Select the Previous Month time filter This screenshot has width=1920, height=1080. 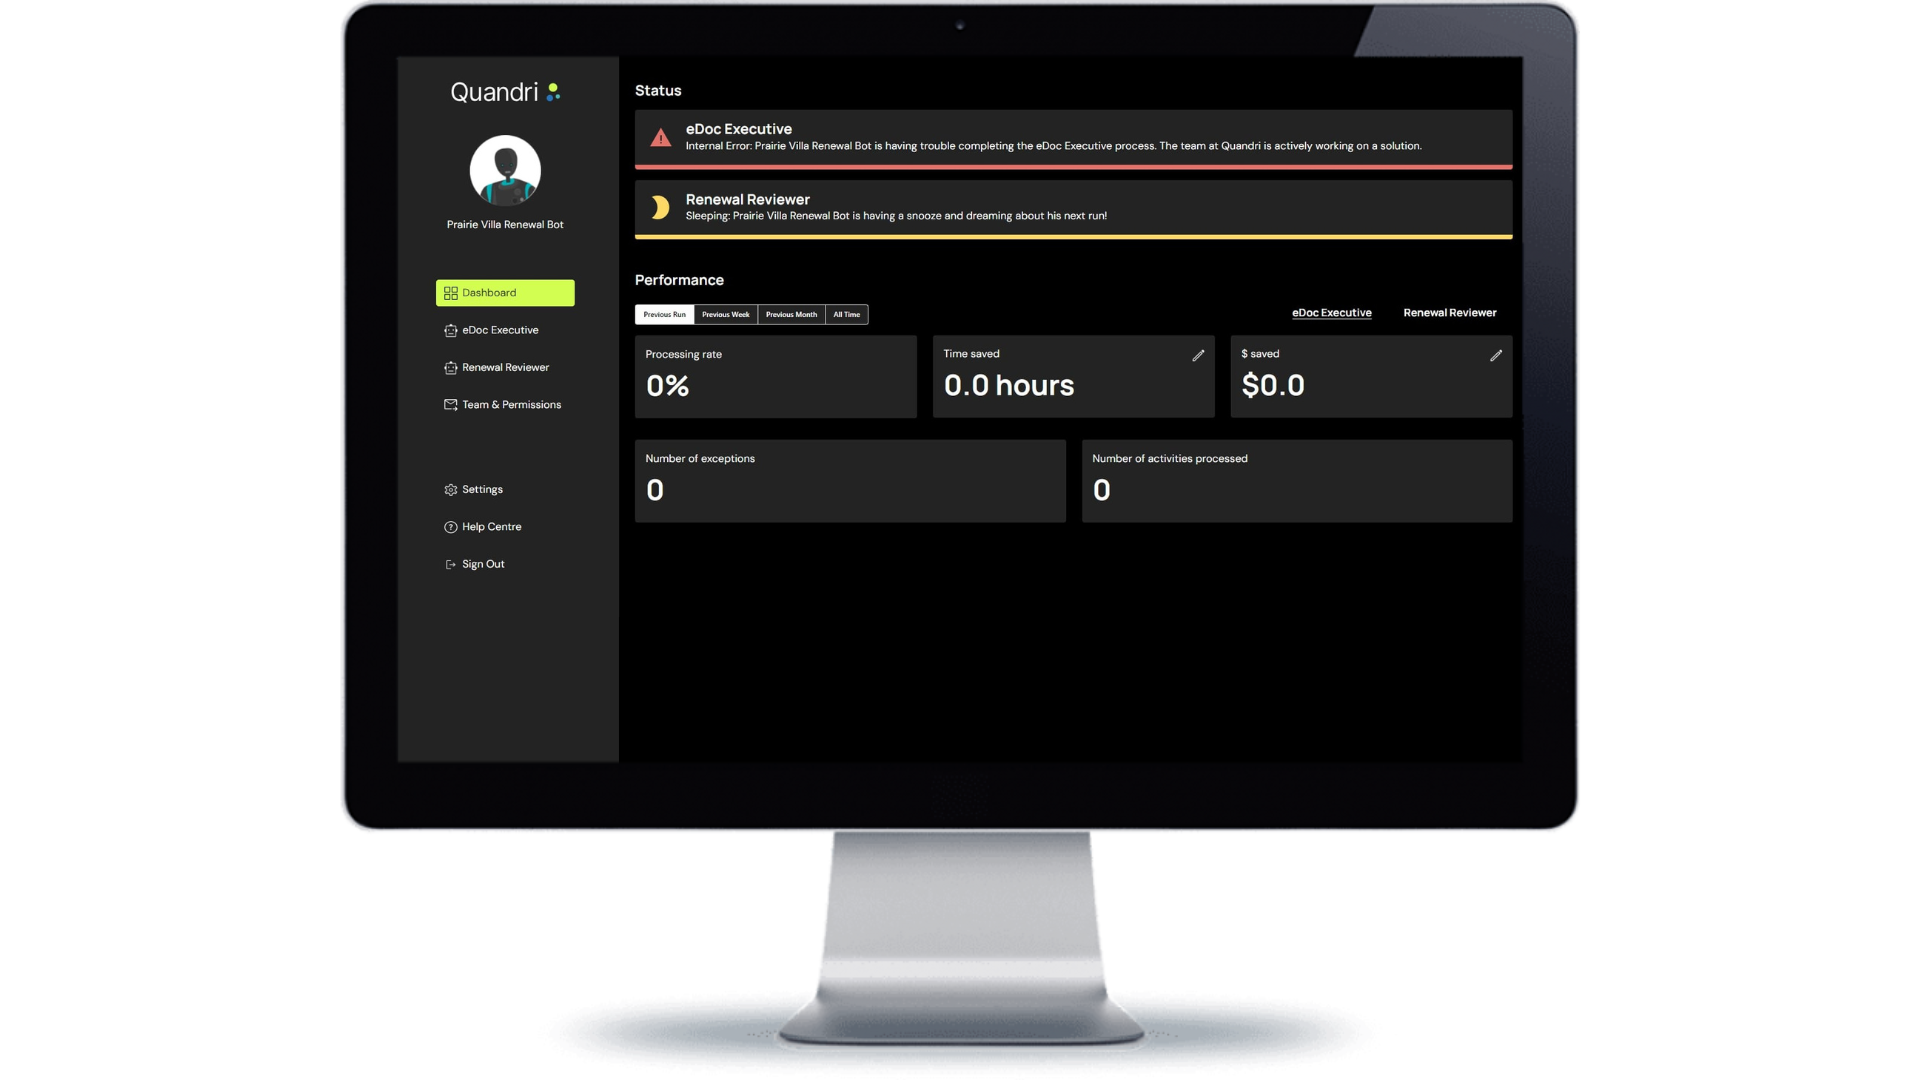tap(791, 314)
